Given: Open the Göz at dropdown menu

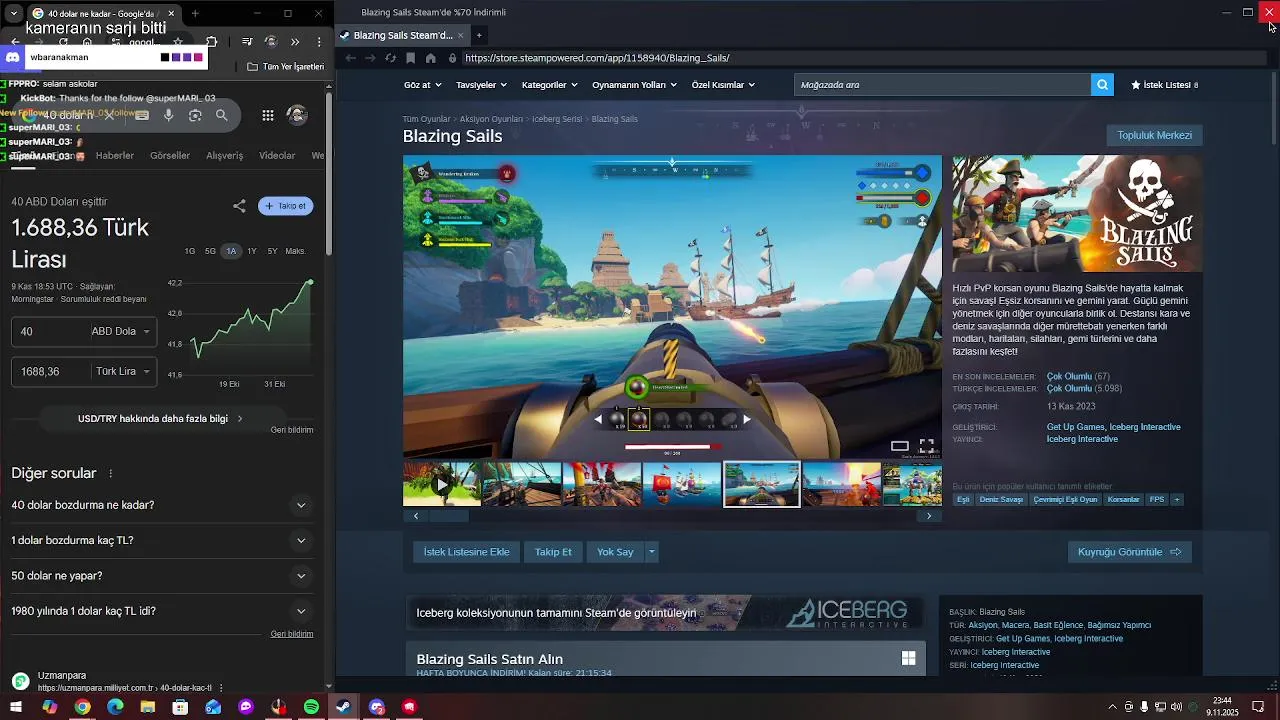Looking at the screenshot, I should click(422, 85).
